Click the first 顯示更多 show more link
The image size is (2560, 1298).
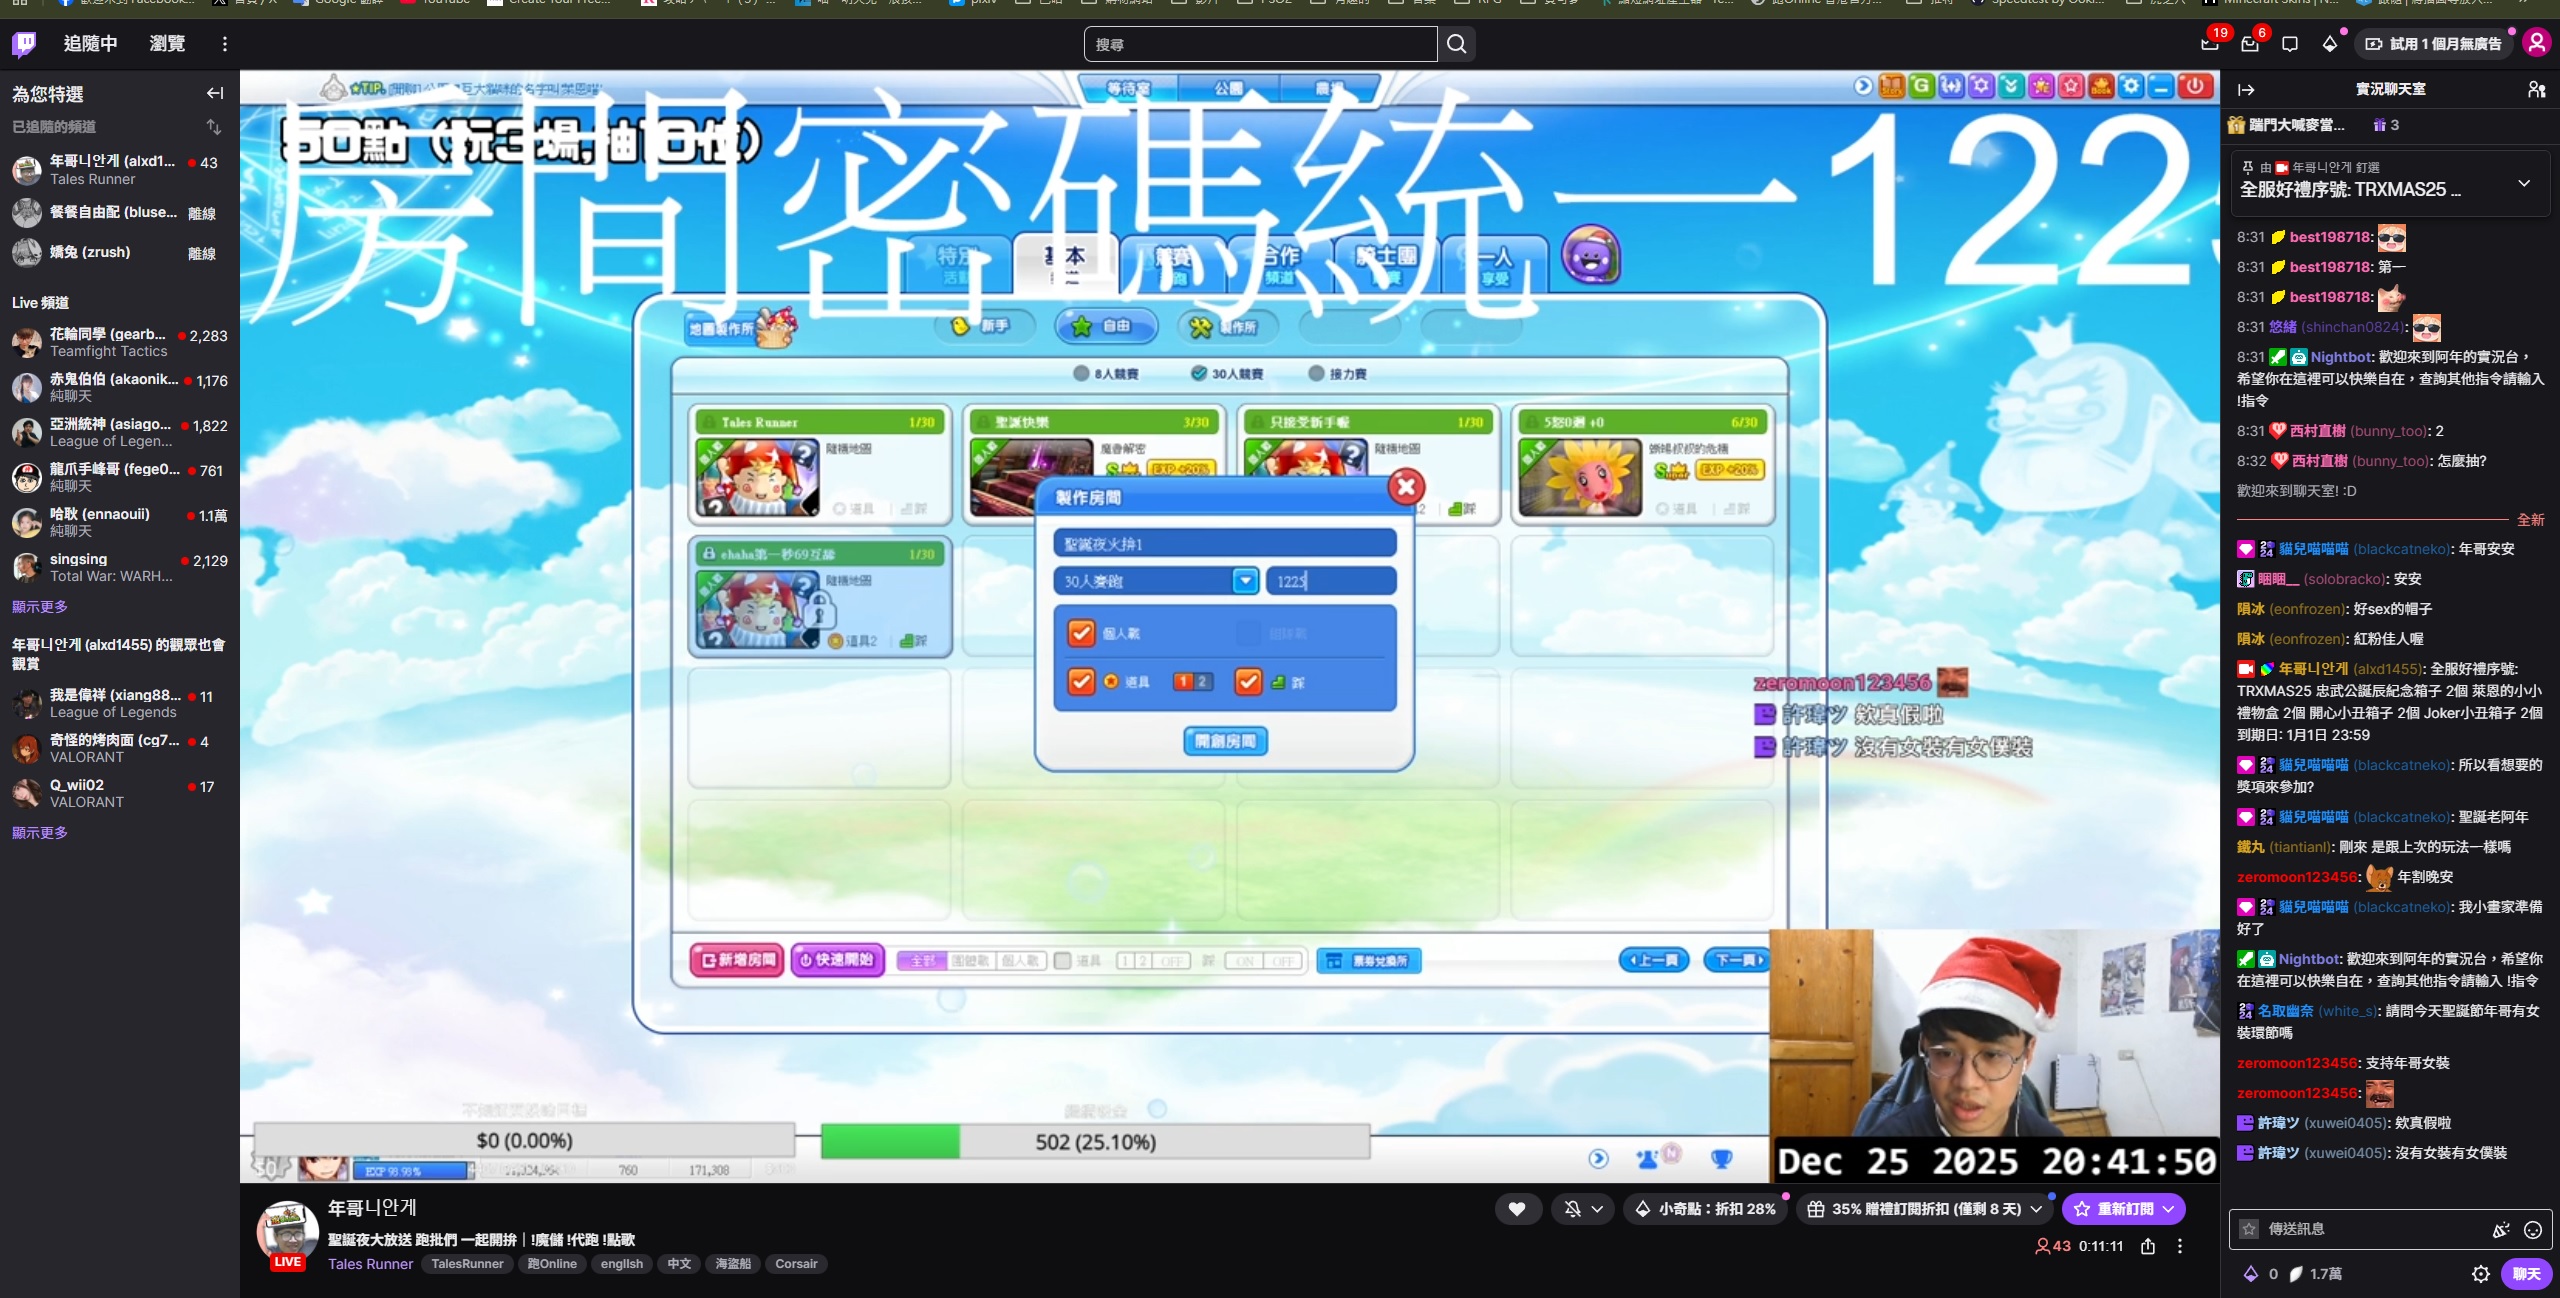pyautogui.click(x=40, y=607)
